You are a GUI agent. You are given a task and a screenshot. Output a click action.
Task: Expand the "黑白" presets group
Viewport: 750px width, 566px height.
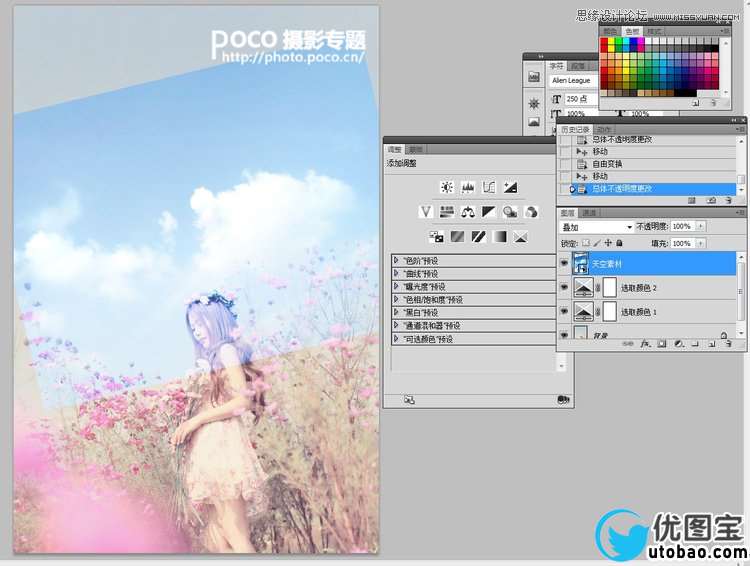(x=396, y=312)
